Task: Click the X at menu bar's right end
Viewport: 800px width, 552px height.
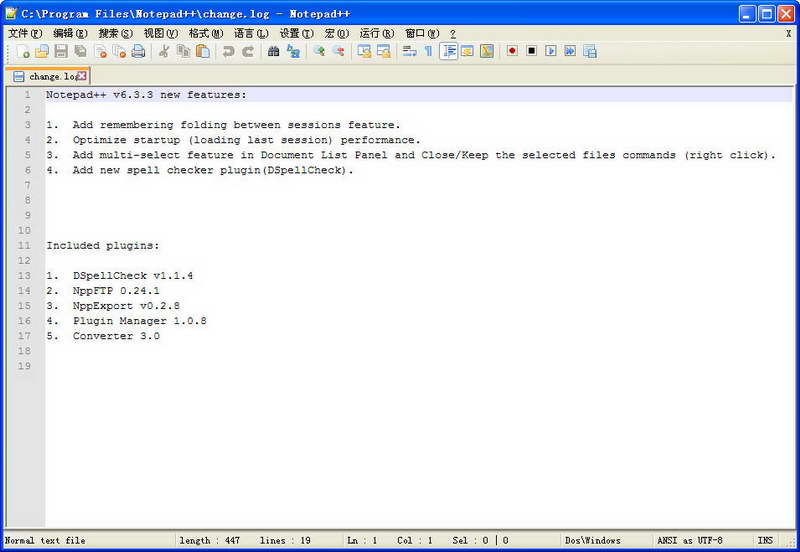Action: [x=788, y=34]
